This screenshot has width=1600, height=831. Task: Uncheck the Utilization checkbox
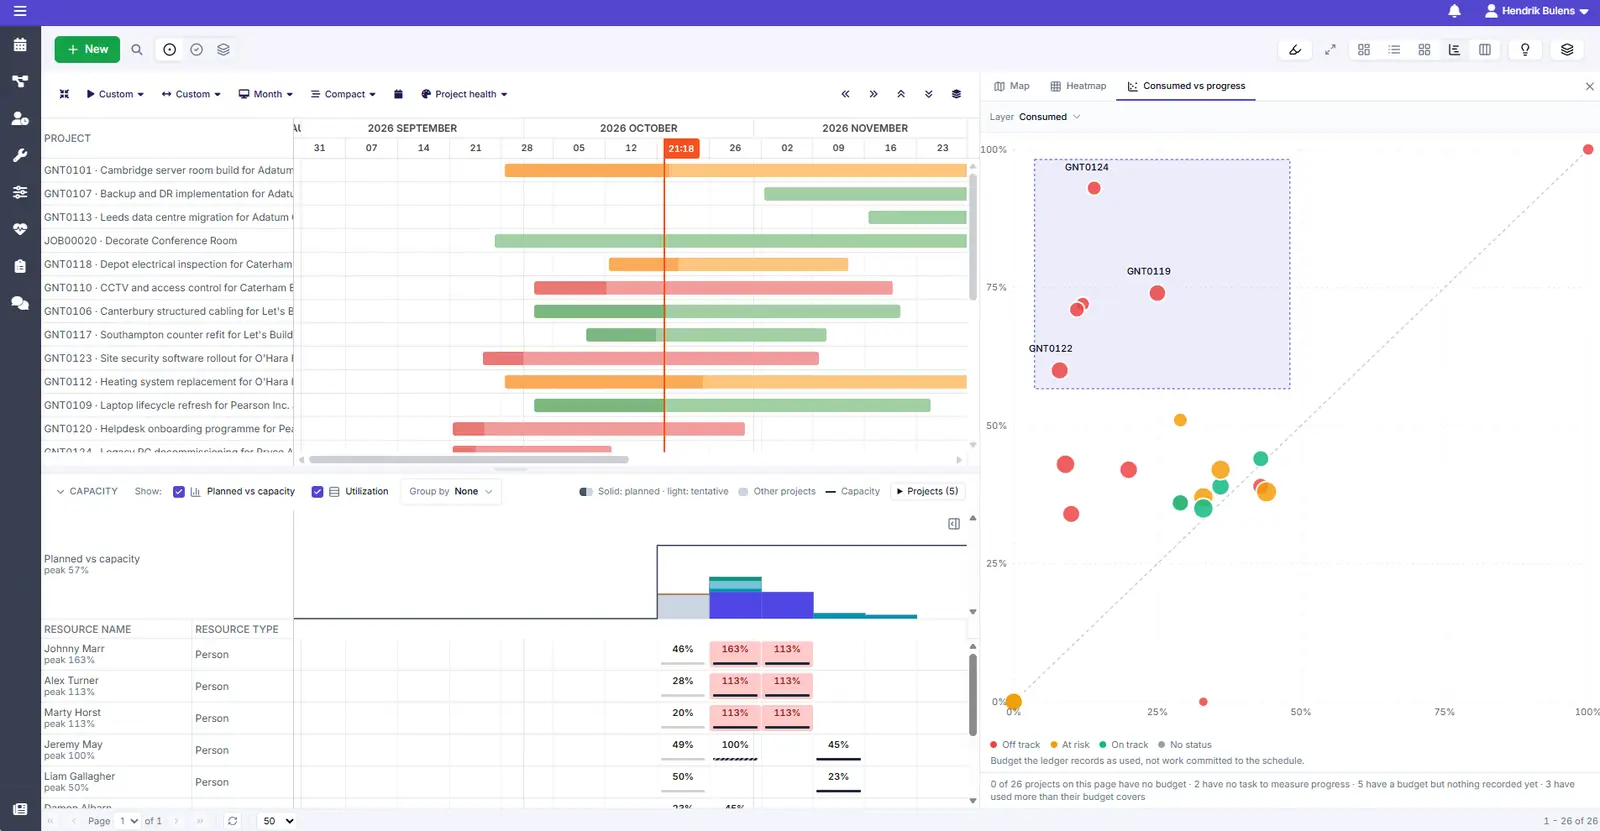317,492
